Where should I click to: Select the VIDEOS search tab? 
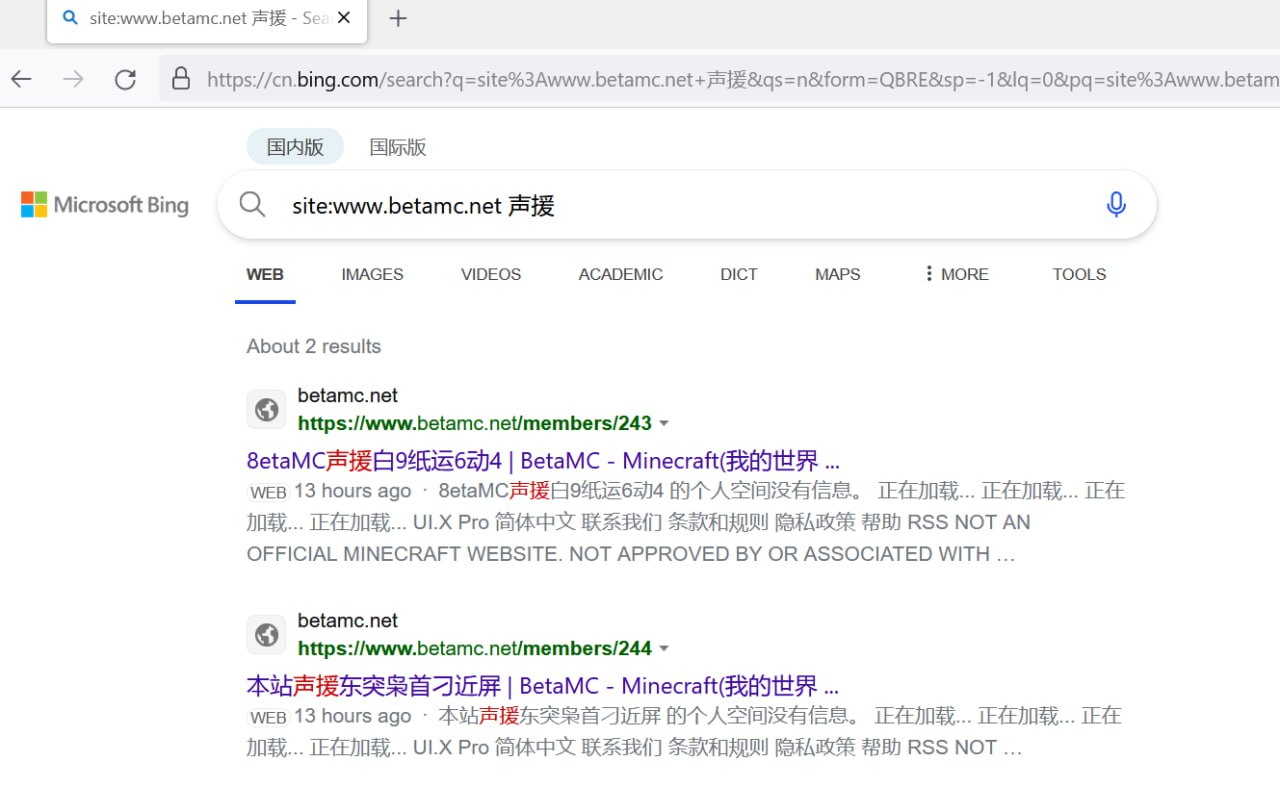coord(491,274)
